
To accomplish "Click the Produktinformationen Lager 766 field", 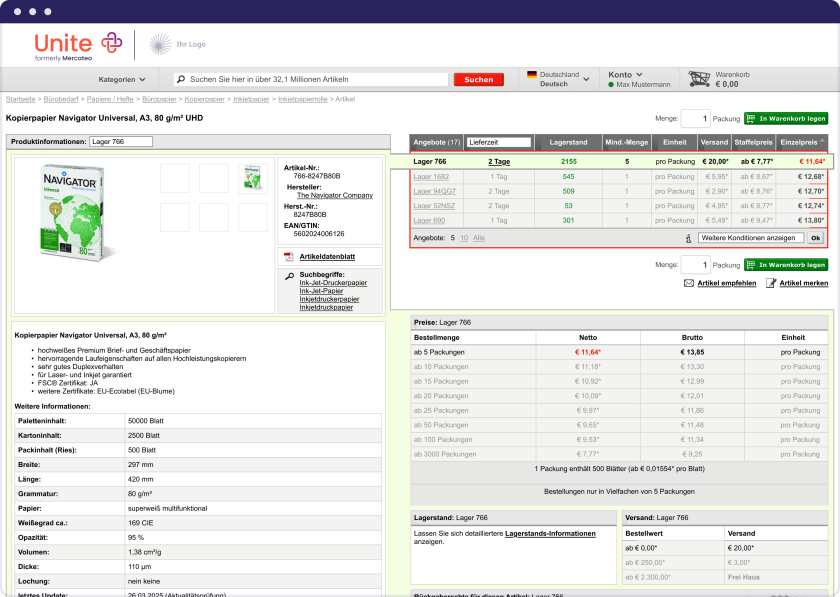I will click(x=121, y=141).
